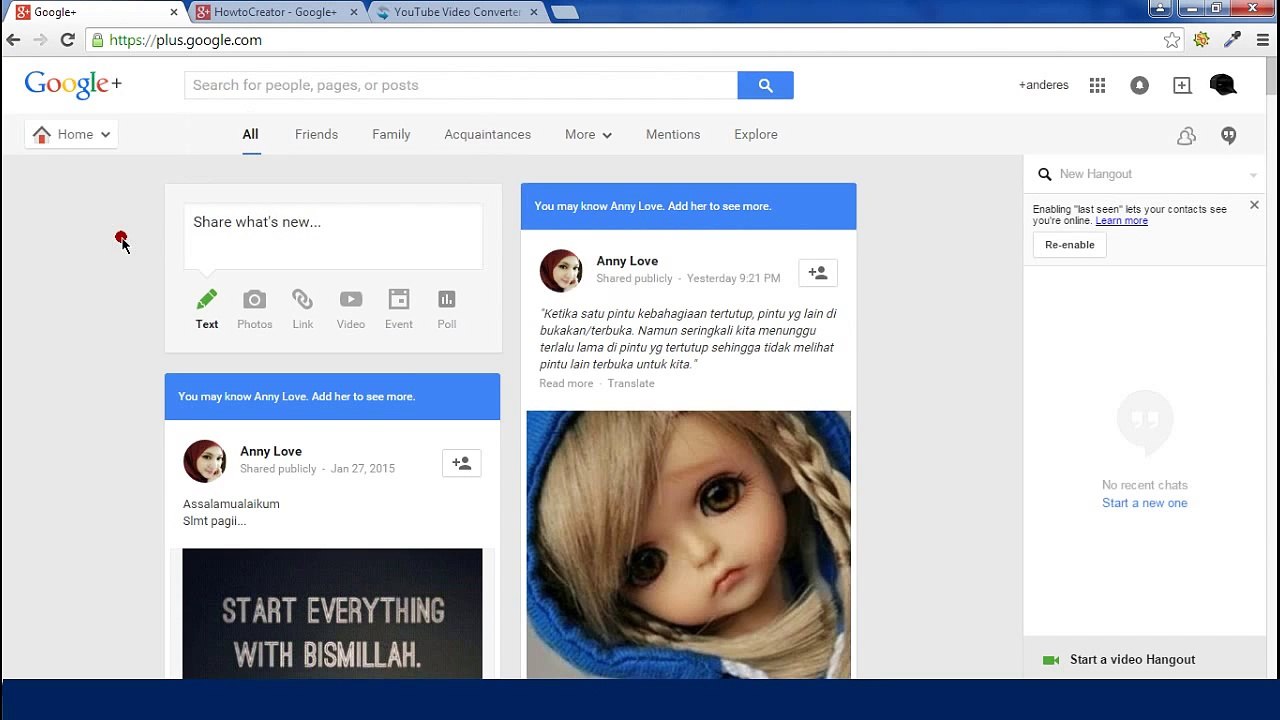Image resolution: width=1280 pixels, height=720 pixels.
Task: Open the New Hangout dropdown arrow
Action: pyautogui.click(x=1253, y=175)
